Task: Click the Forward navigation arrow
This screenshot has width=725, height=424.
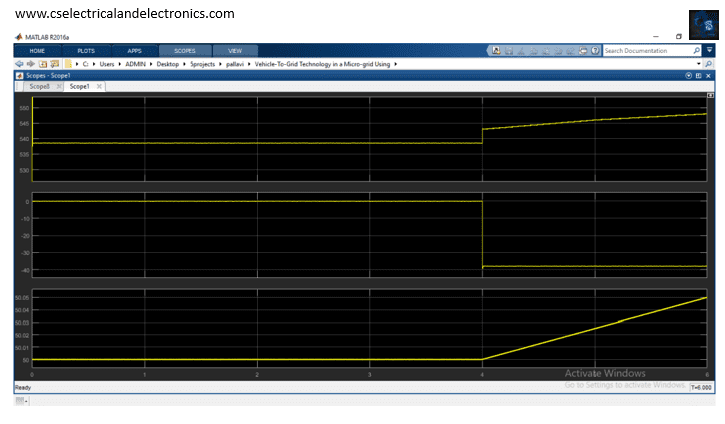Action: pyautogui.click(x=29, y=63)
